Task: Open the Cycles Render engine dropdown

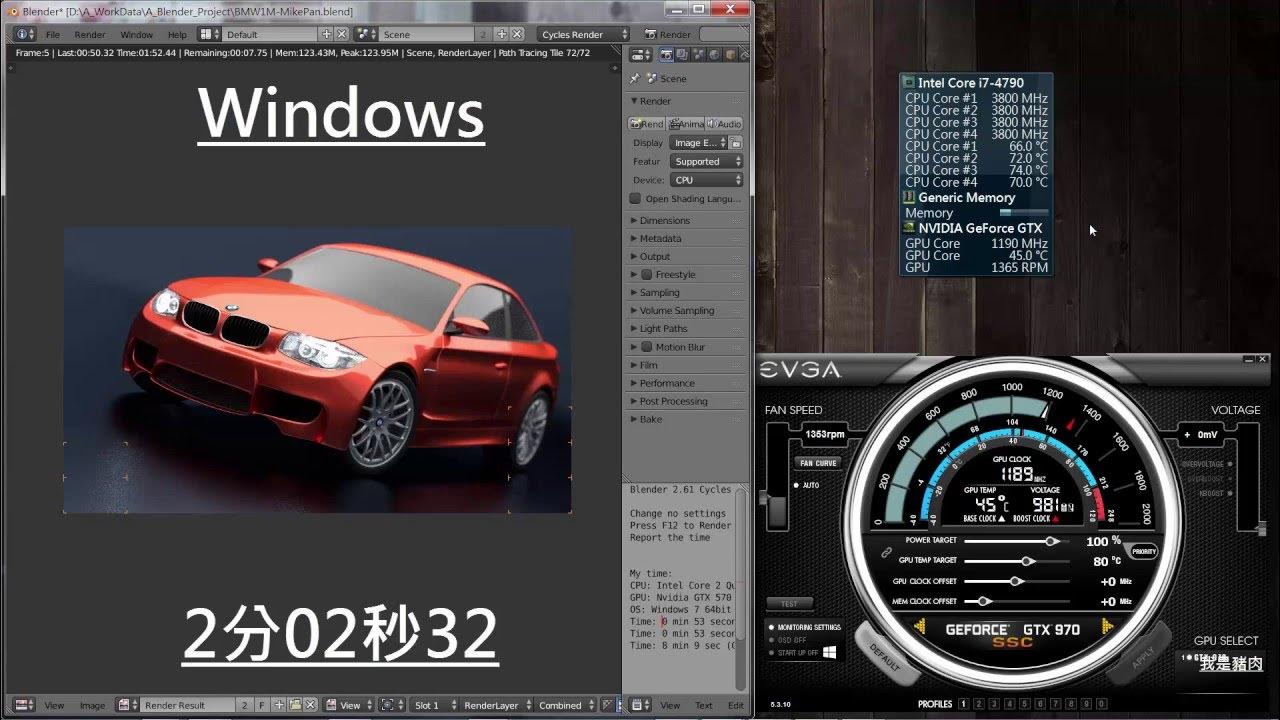Action: (583, 34)
